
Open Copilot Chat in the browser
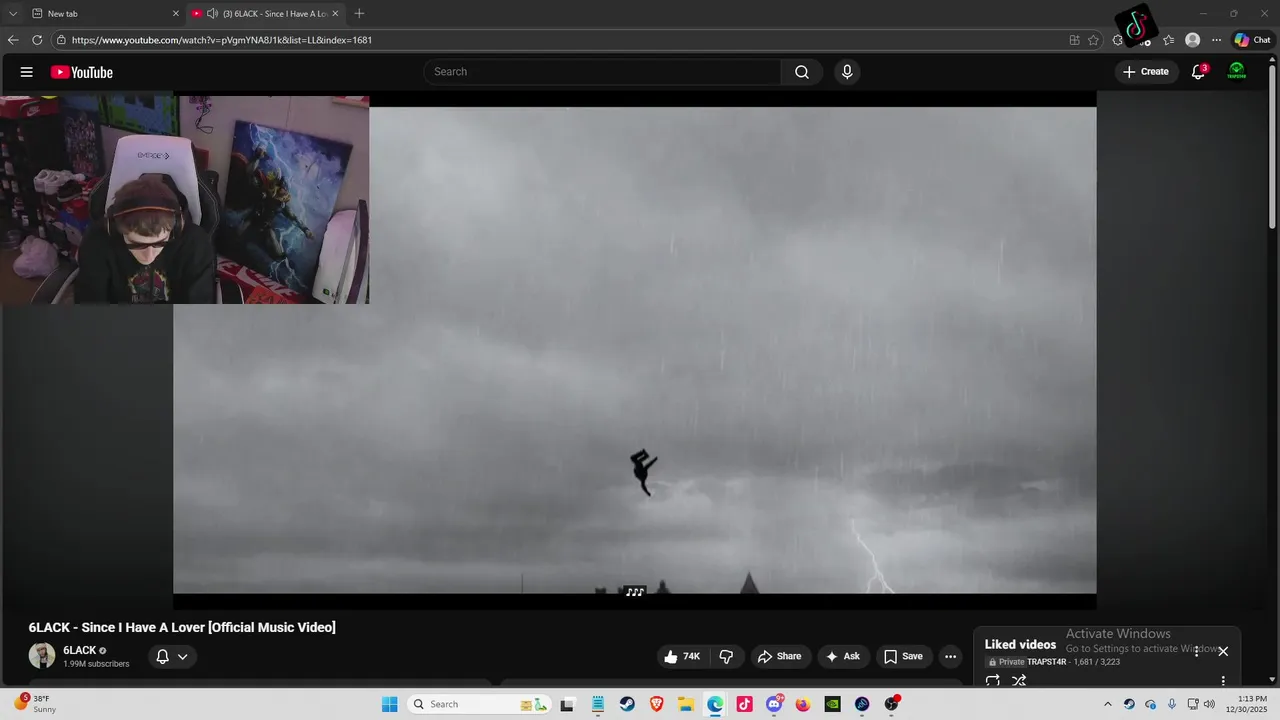click(1252, 40)
